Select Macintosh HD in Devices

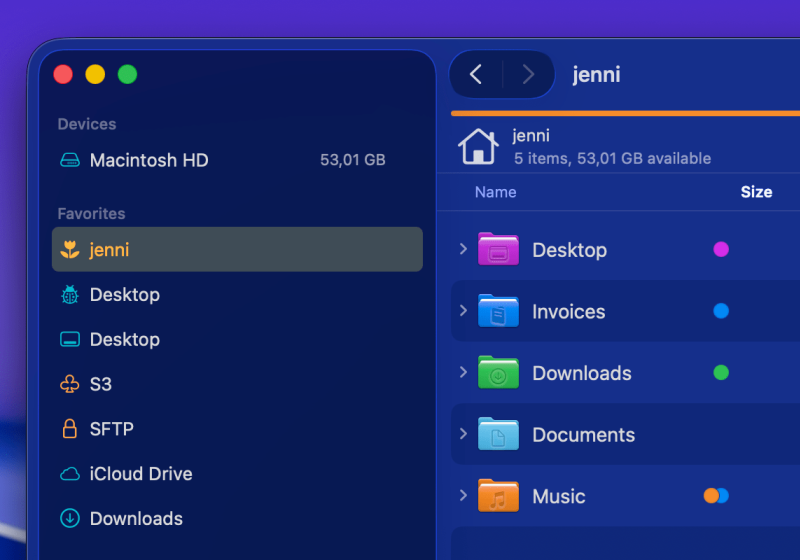(x=237, y=160)
